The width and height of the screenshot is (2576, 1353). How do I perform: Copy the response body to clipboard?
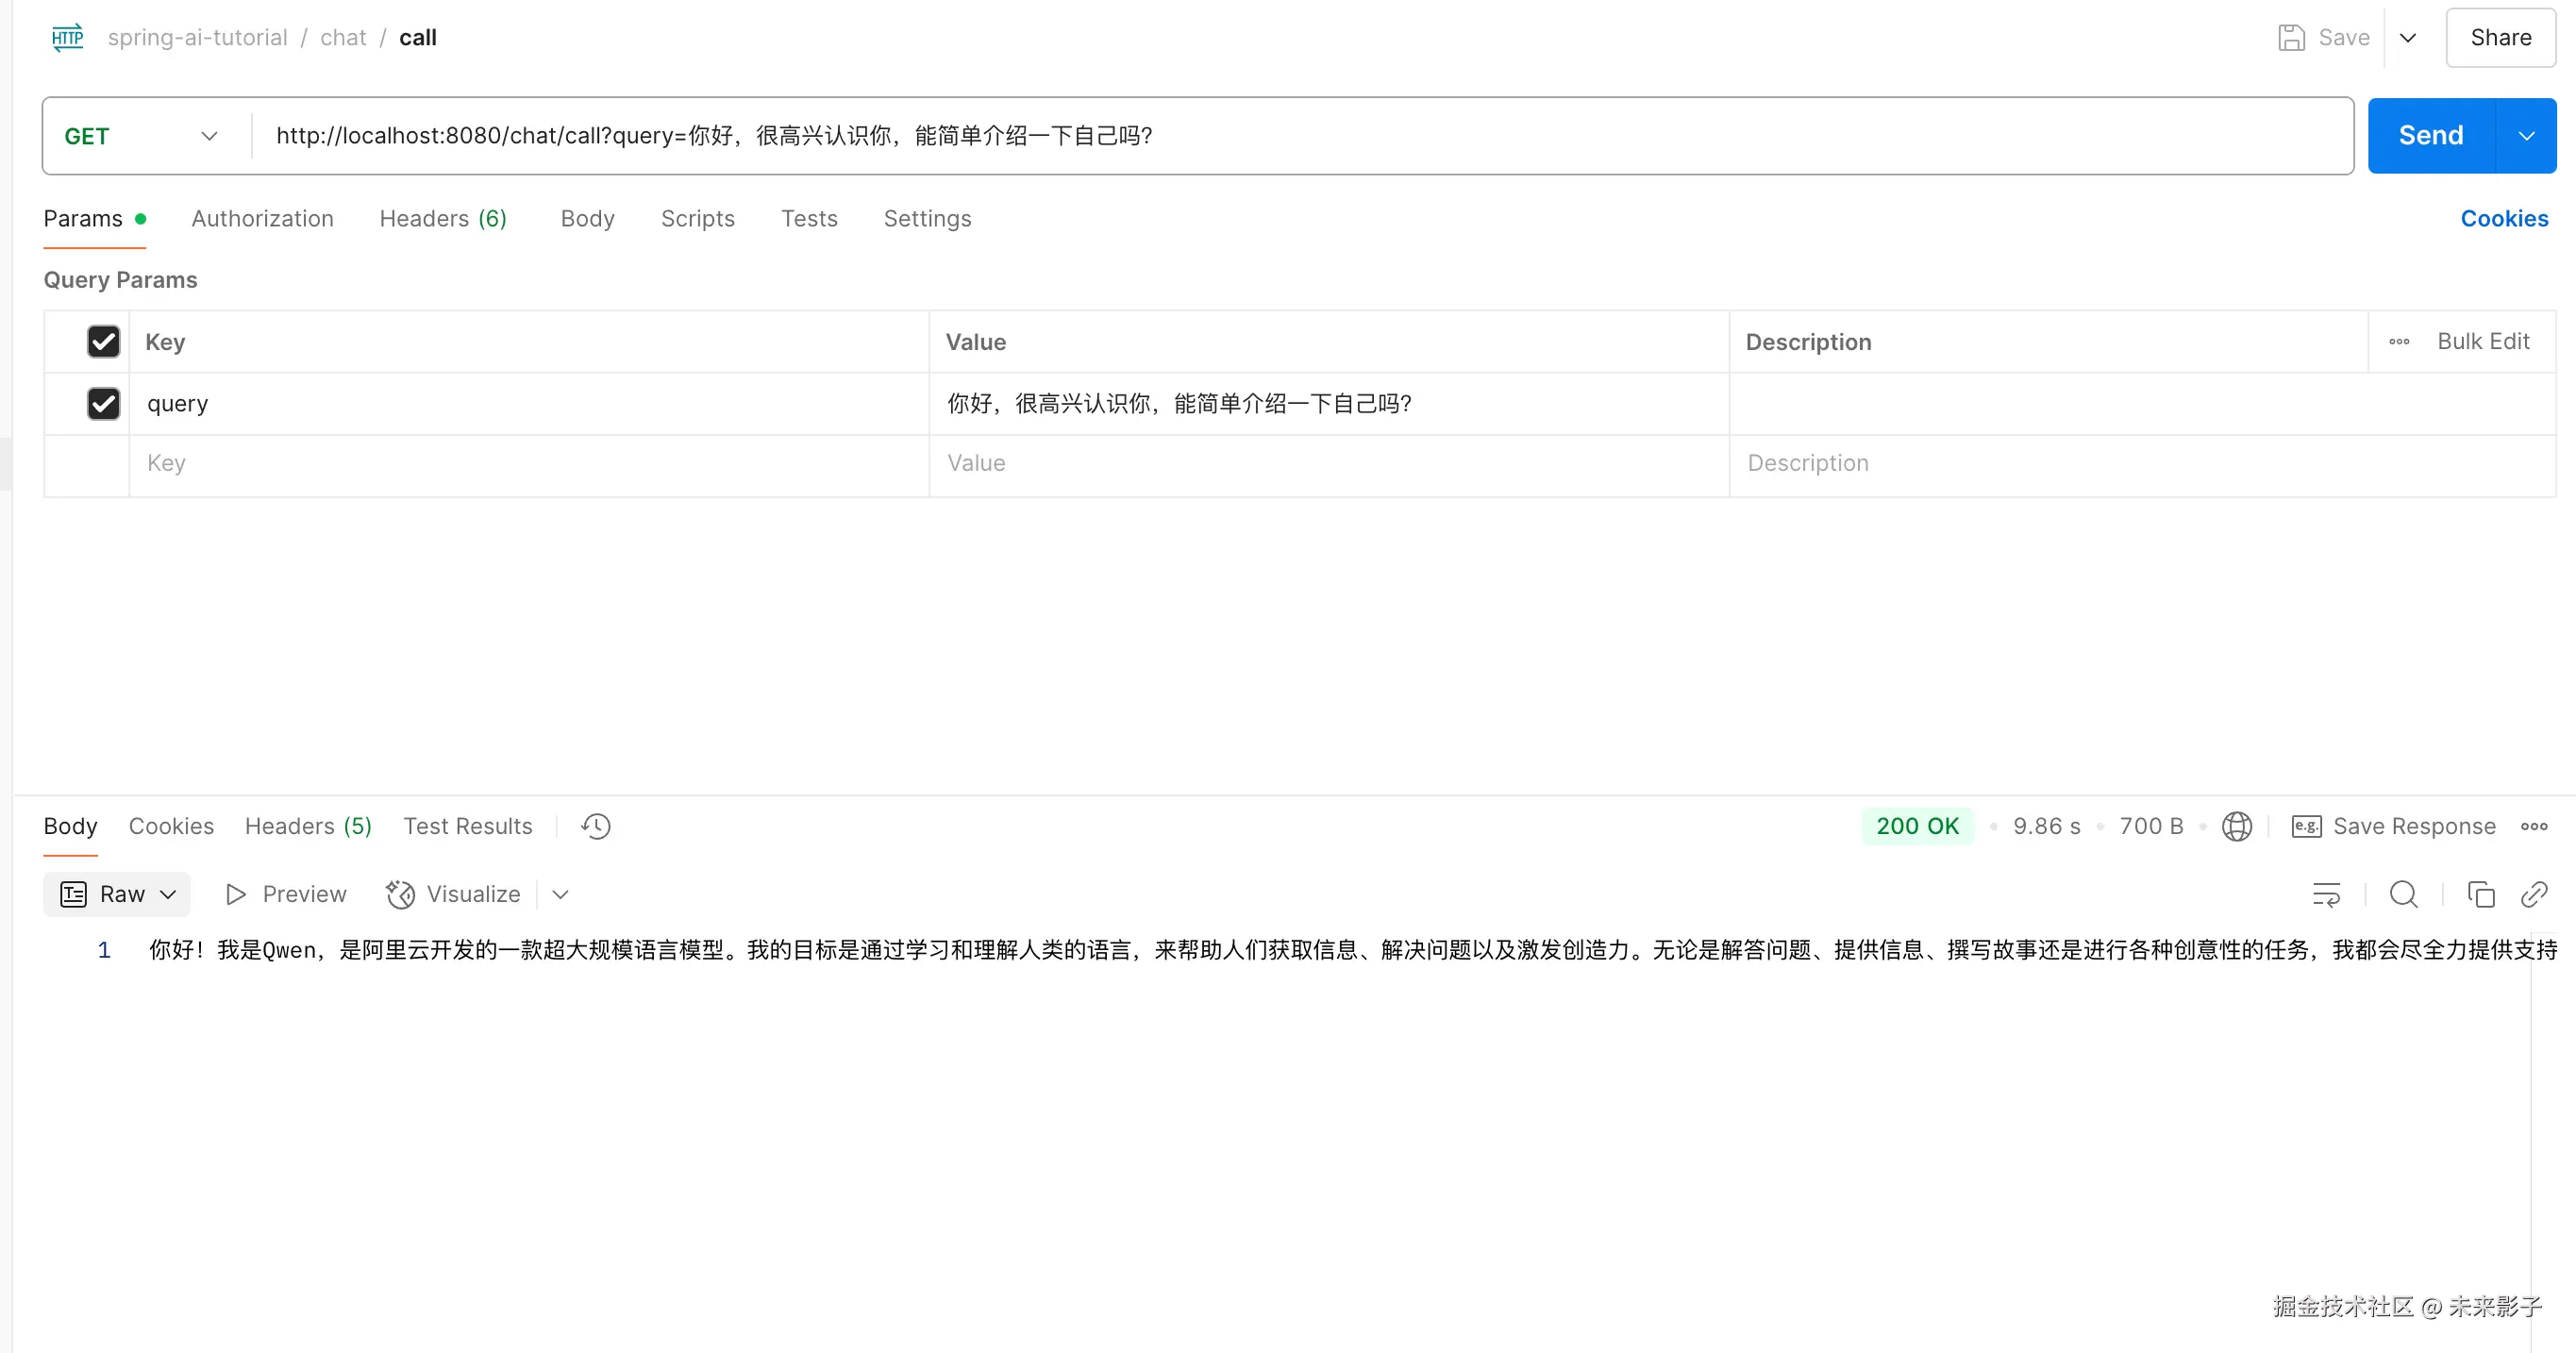point(2480,894)
